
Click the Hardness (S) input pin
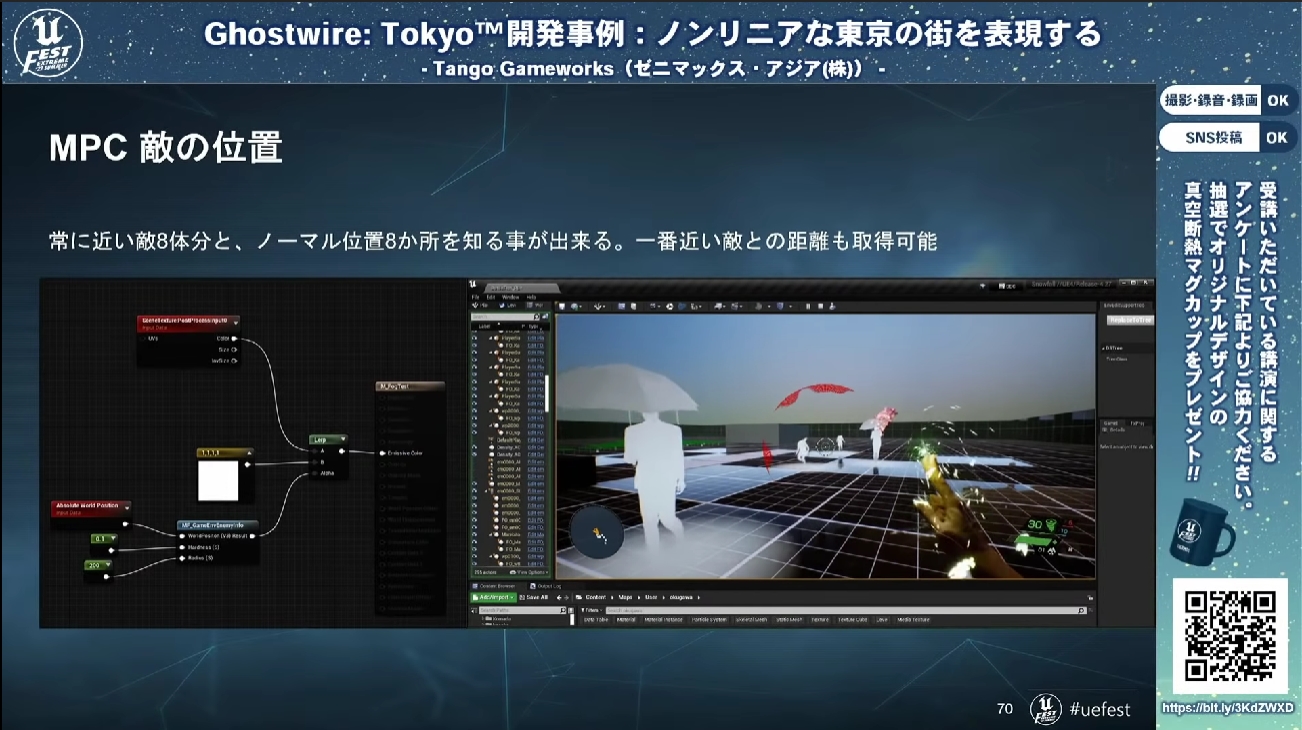pyautogui.click(x=182, y=547)
